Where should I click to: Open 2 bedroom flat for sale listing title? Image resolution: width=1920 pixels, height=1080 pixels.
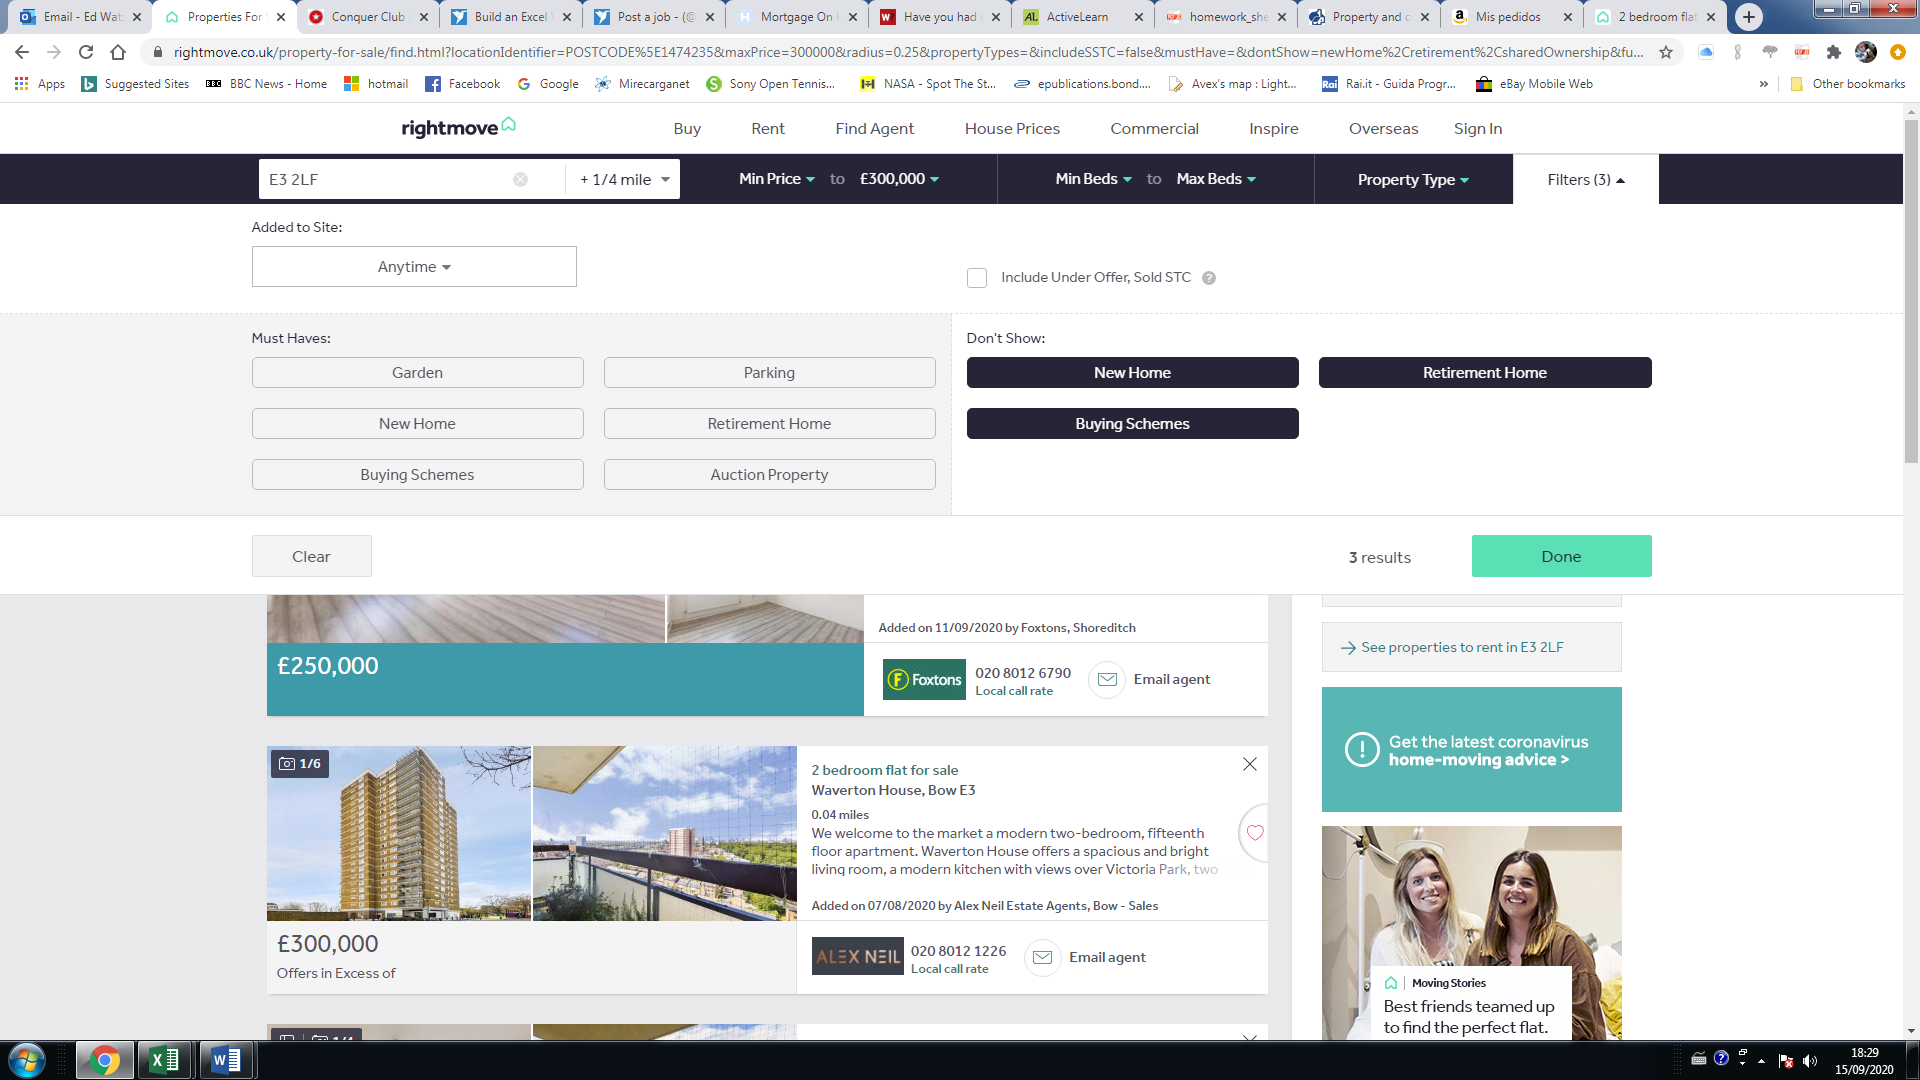[884, 770]
